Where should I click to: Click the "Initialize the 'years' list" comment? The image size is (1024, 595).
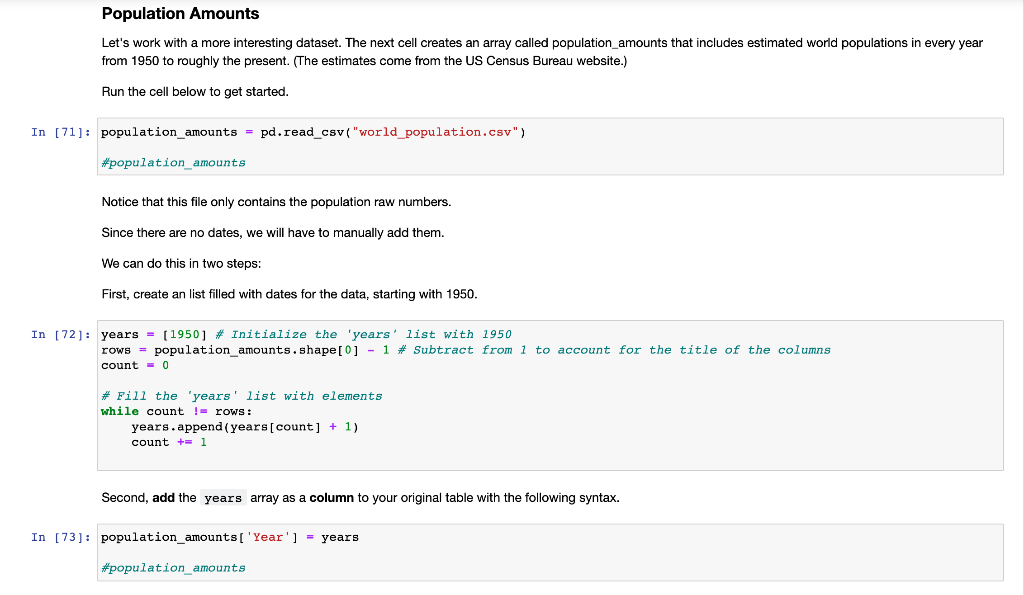pos(364,334)
